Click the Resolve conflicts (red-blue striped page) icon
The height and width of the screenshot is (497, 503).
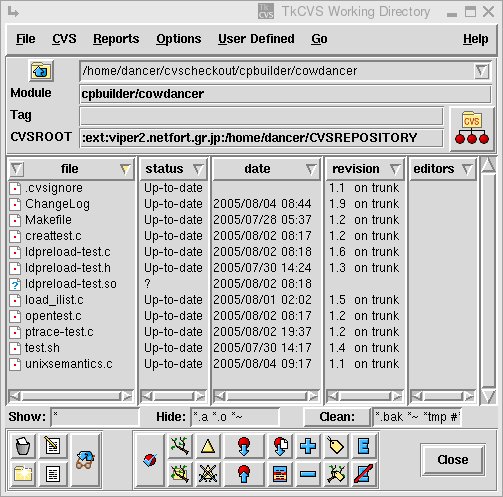click(x=280, y=474)
